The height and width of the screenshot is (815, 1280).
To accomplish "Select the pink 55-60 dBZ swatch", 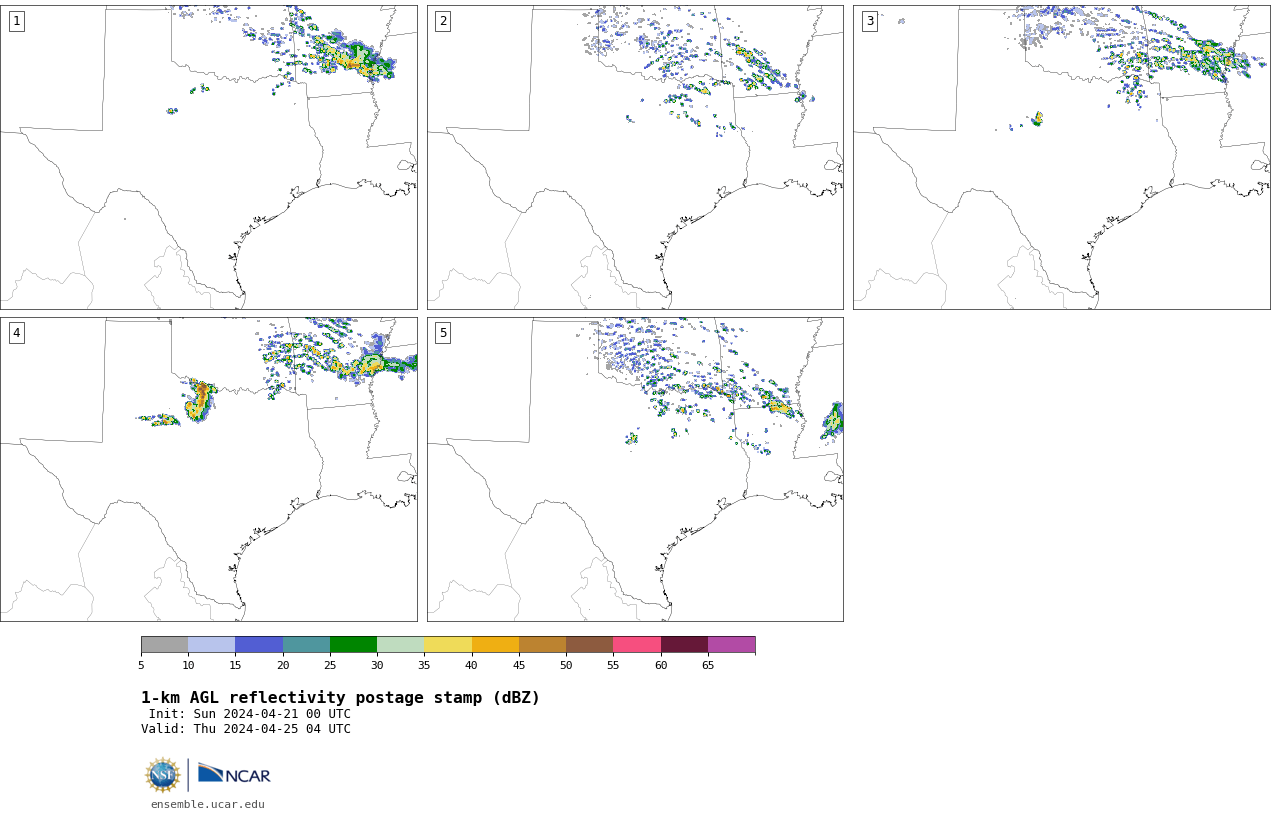I will tap(637, 644).
